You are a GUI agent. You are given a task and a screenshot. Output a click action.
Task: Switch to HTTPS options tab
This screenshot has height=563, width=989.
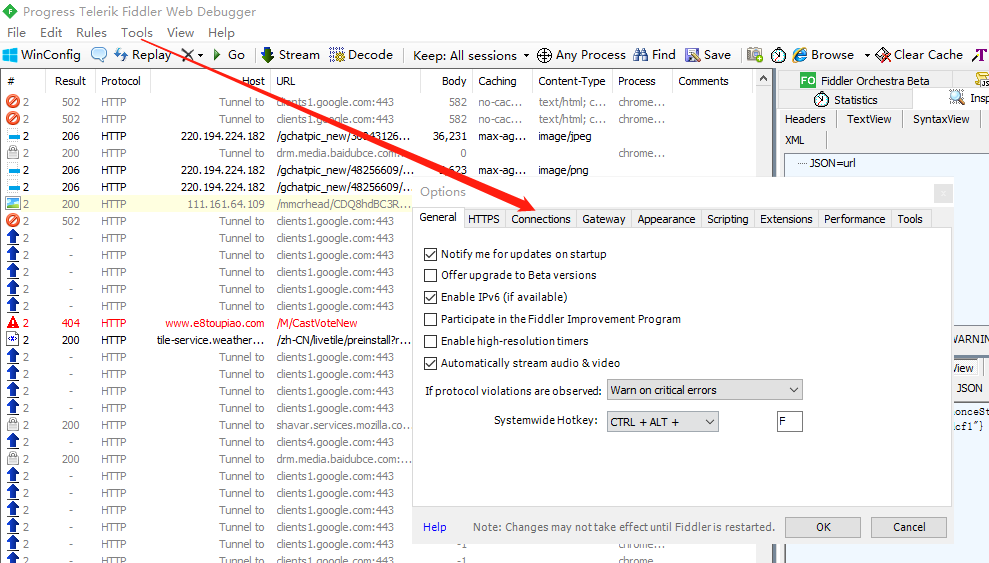484,219
